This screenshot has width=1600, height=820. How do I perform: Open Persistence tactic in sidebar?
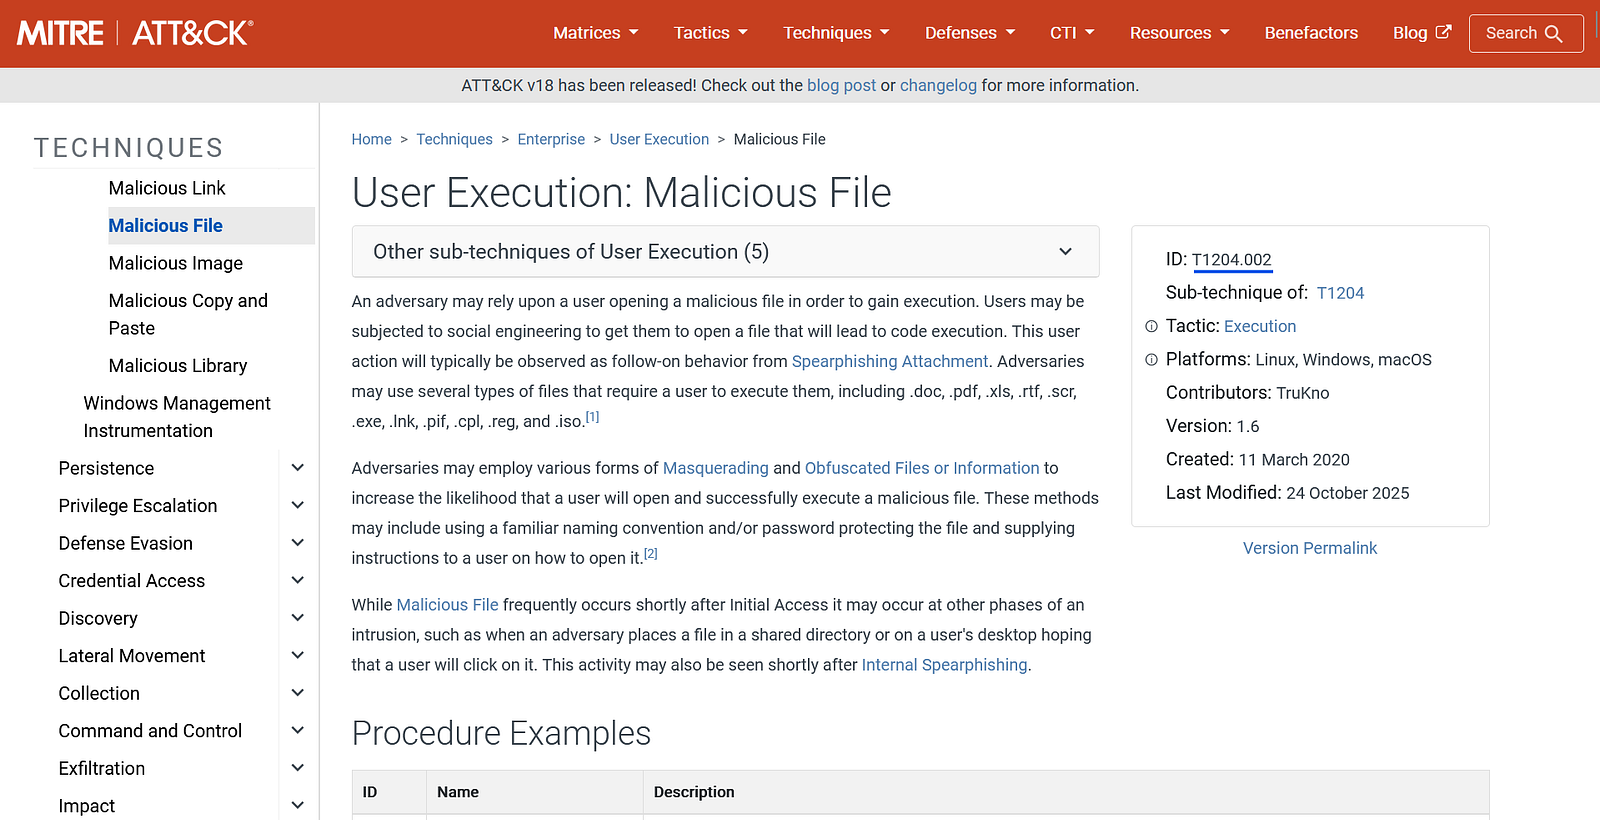tap(106, 468)
